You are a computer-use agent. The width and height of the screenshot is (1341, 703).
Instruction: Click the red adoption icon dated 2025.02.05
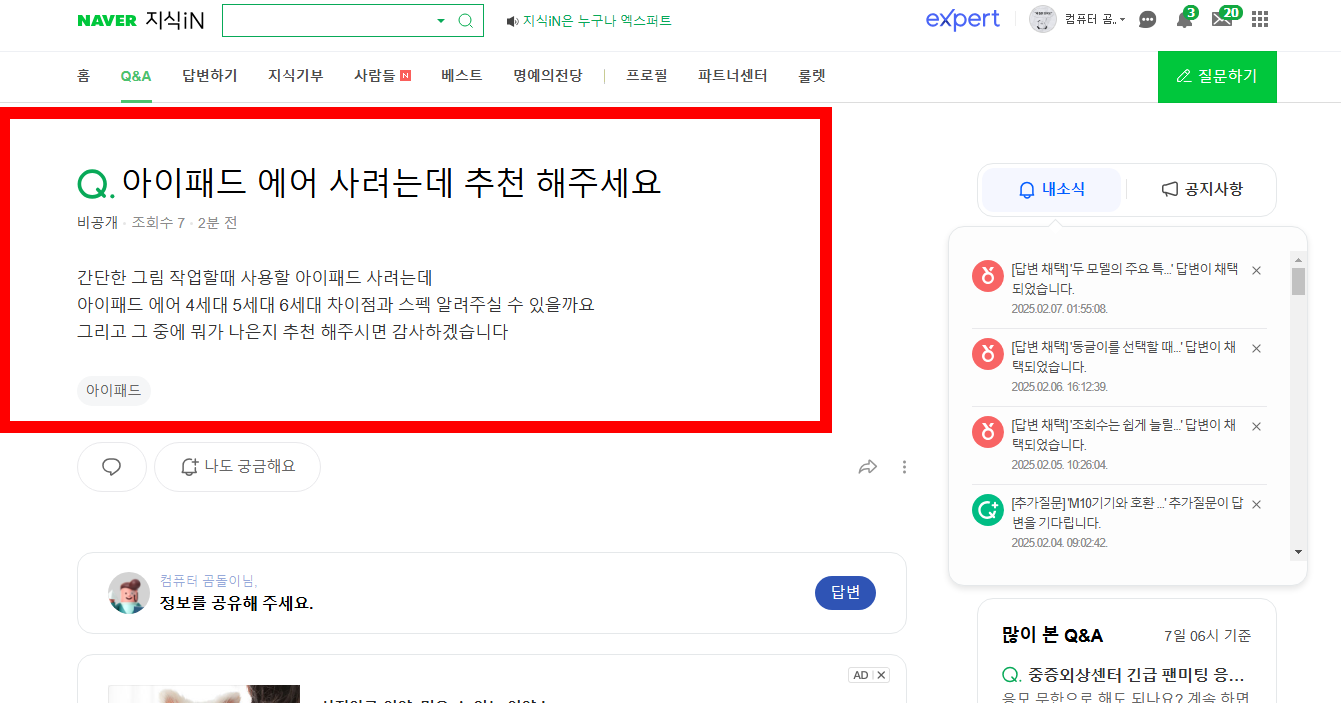(x=988, y=432)
